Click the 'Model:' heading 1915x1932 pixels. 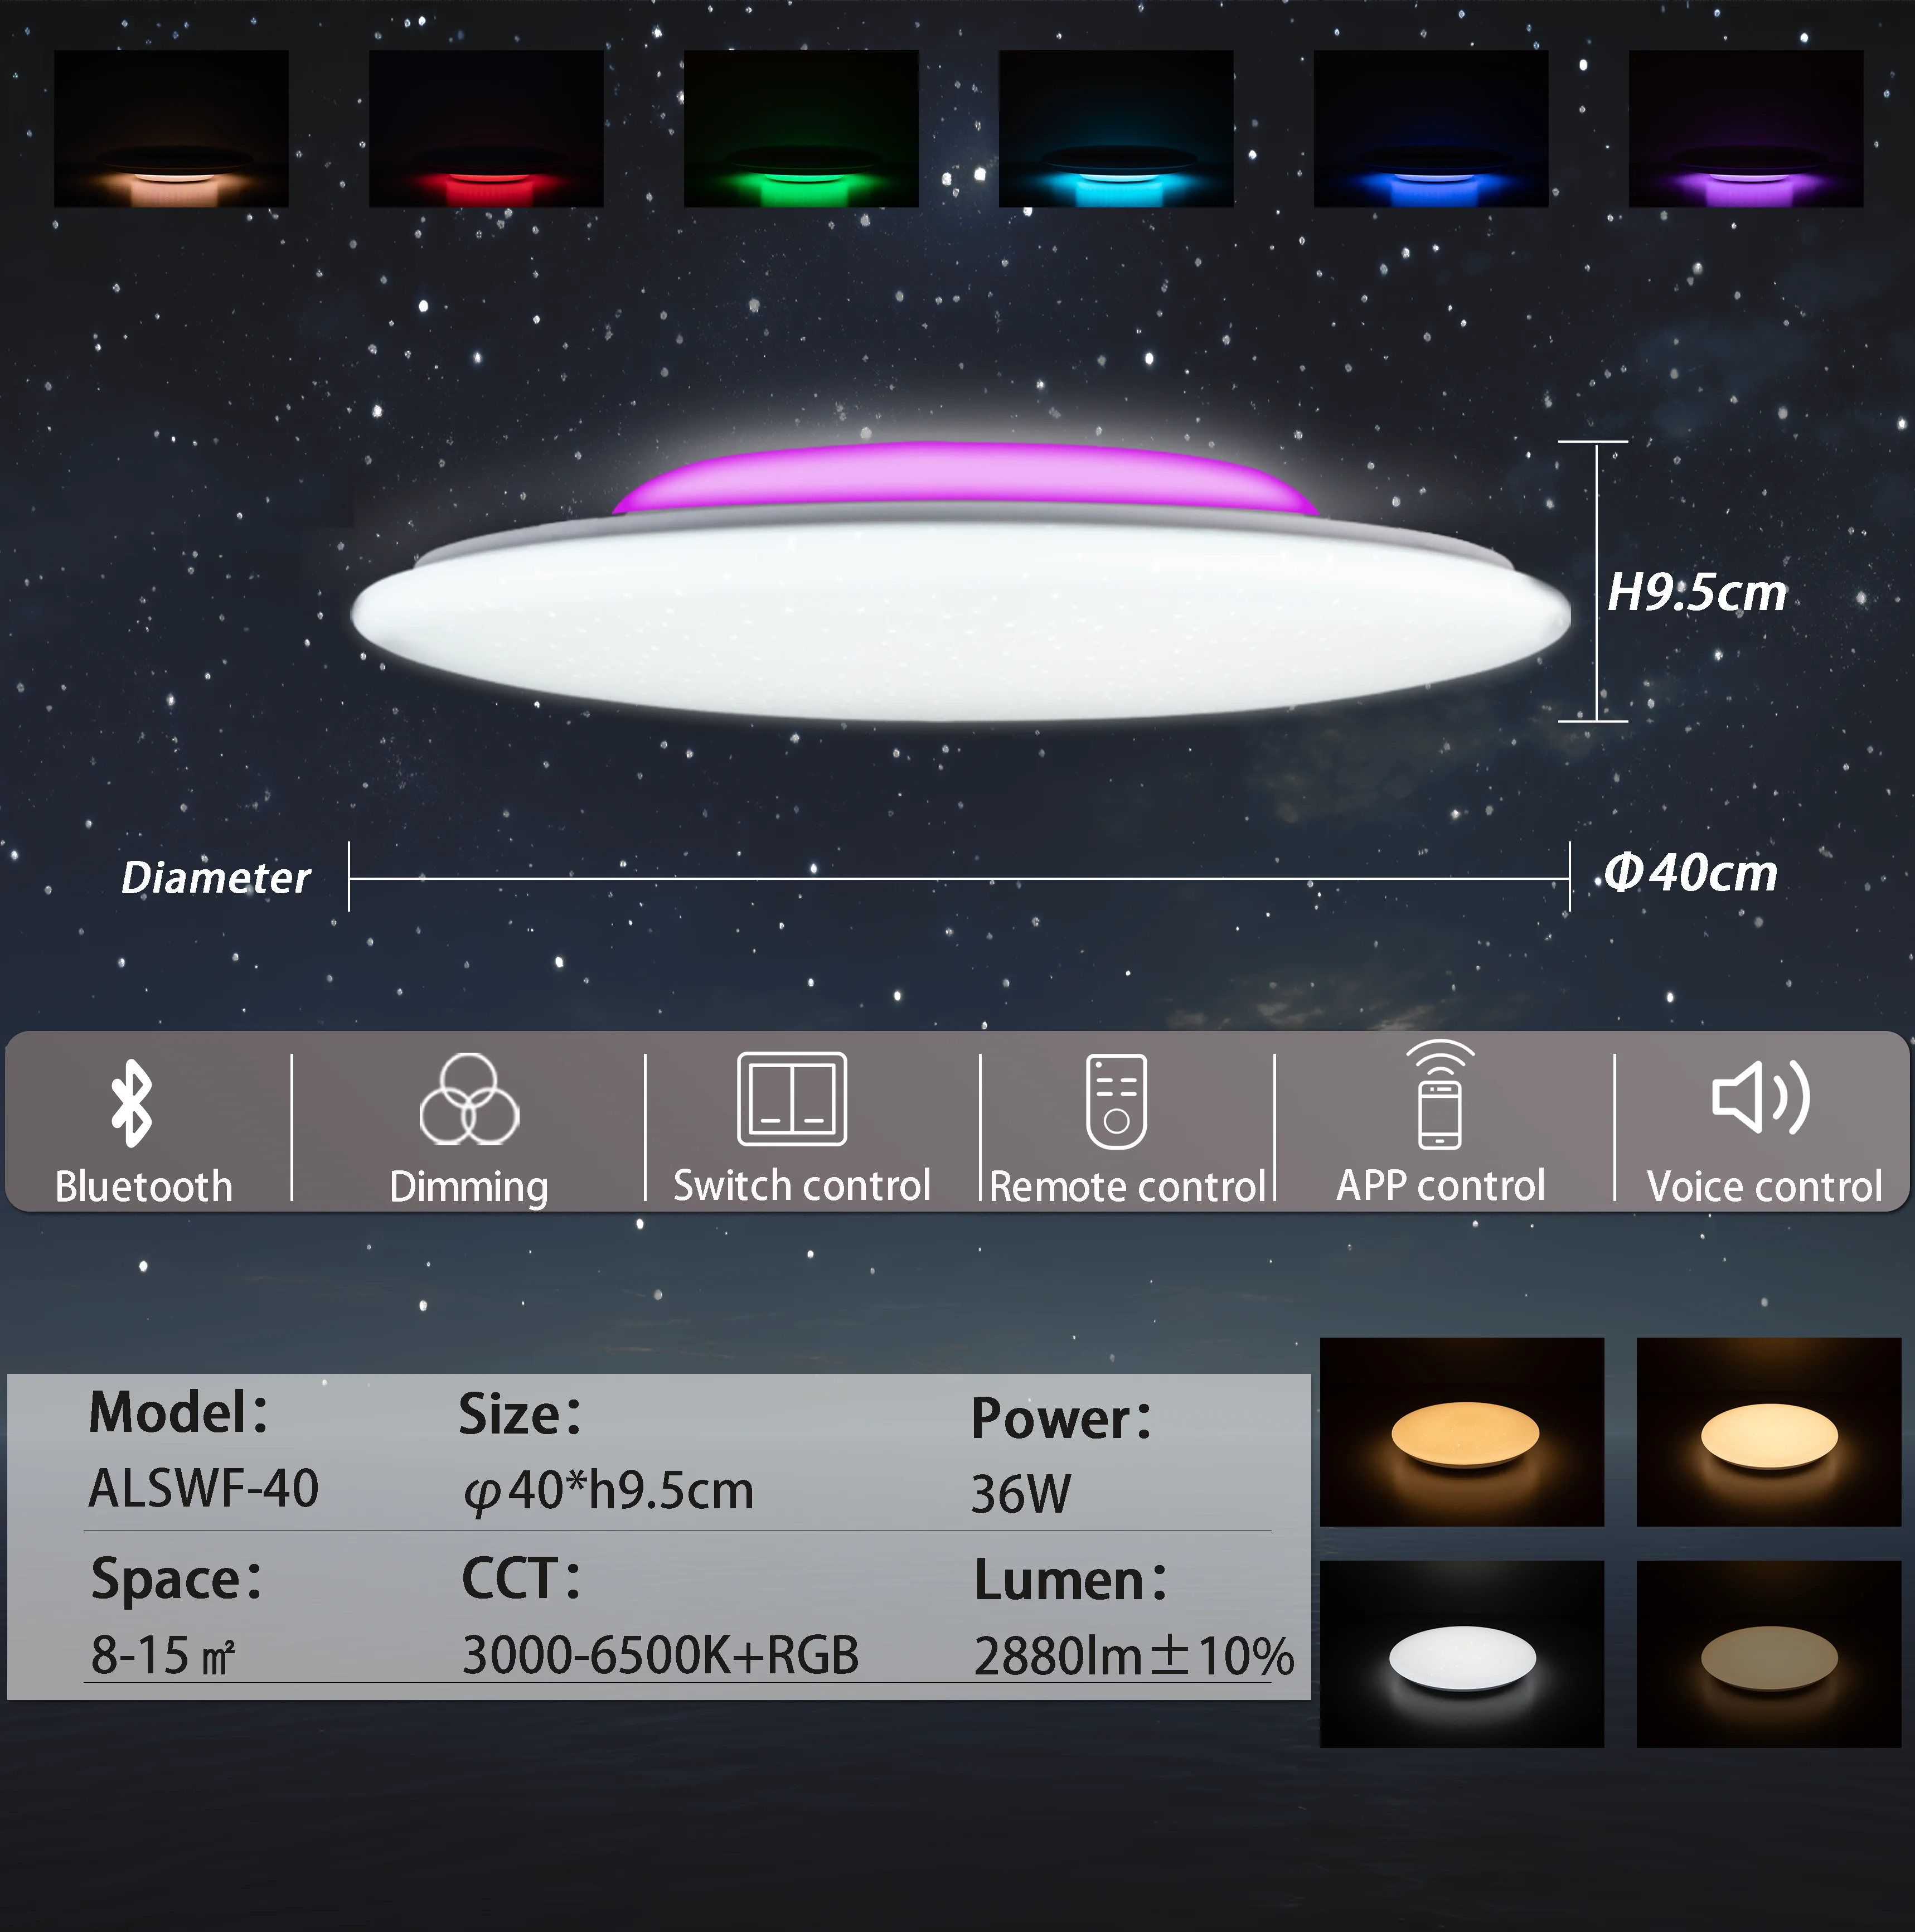point(179,1412)
